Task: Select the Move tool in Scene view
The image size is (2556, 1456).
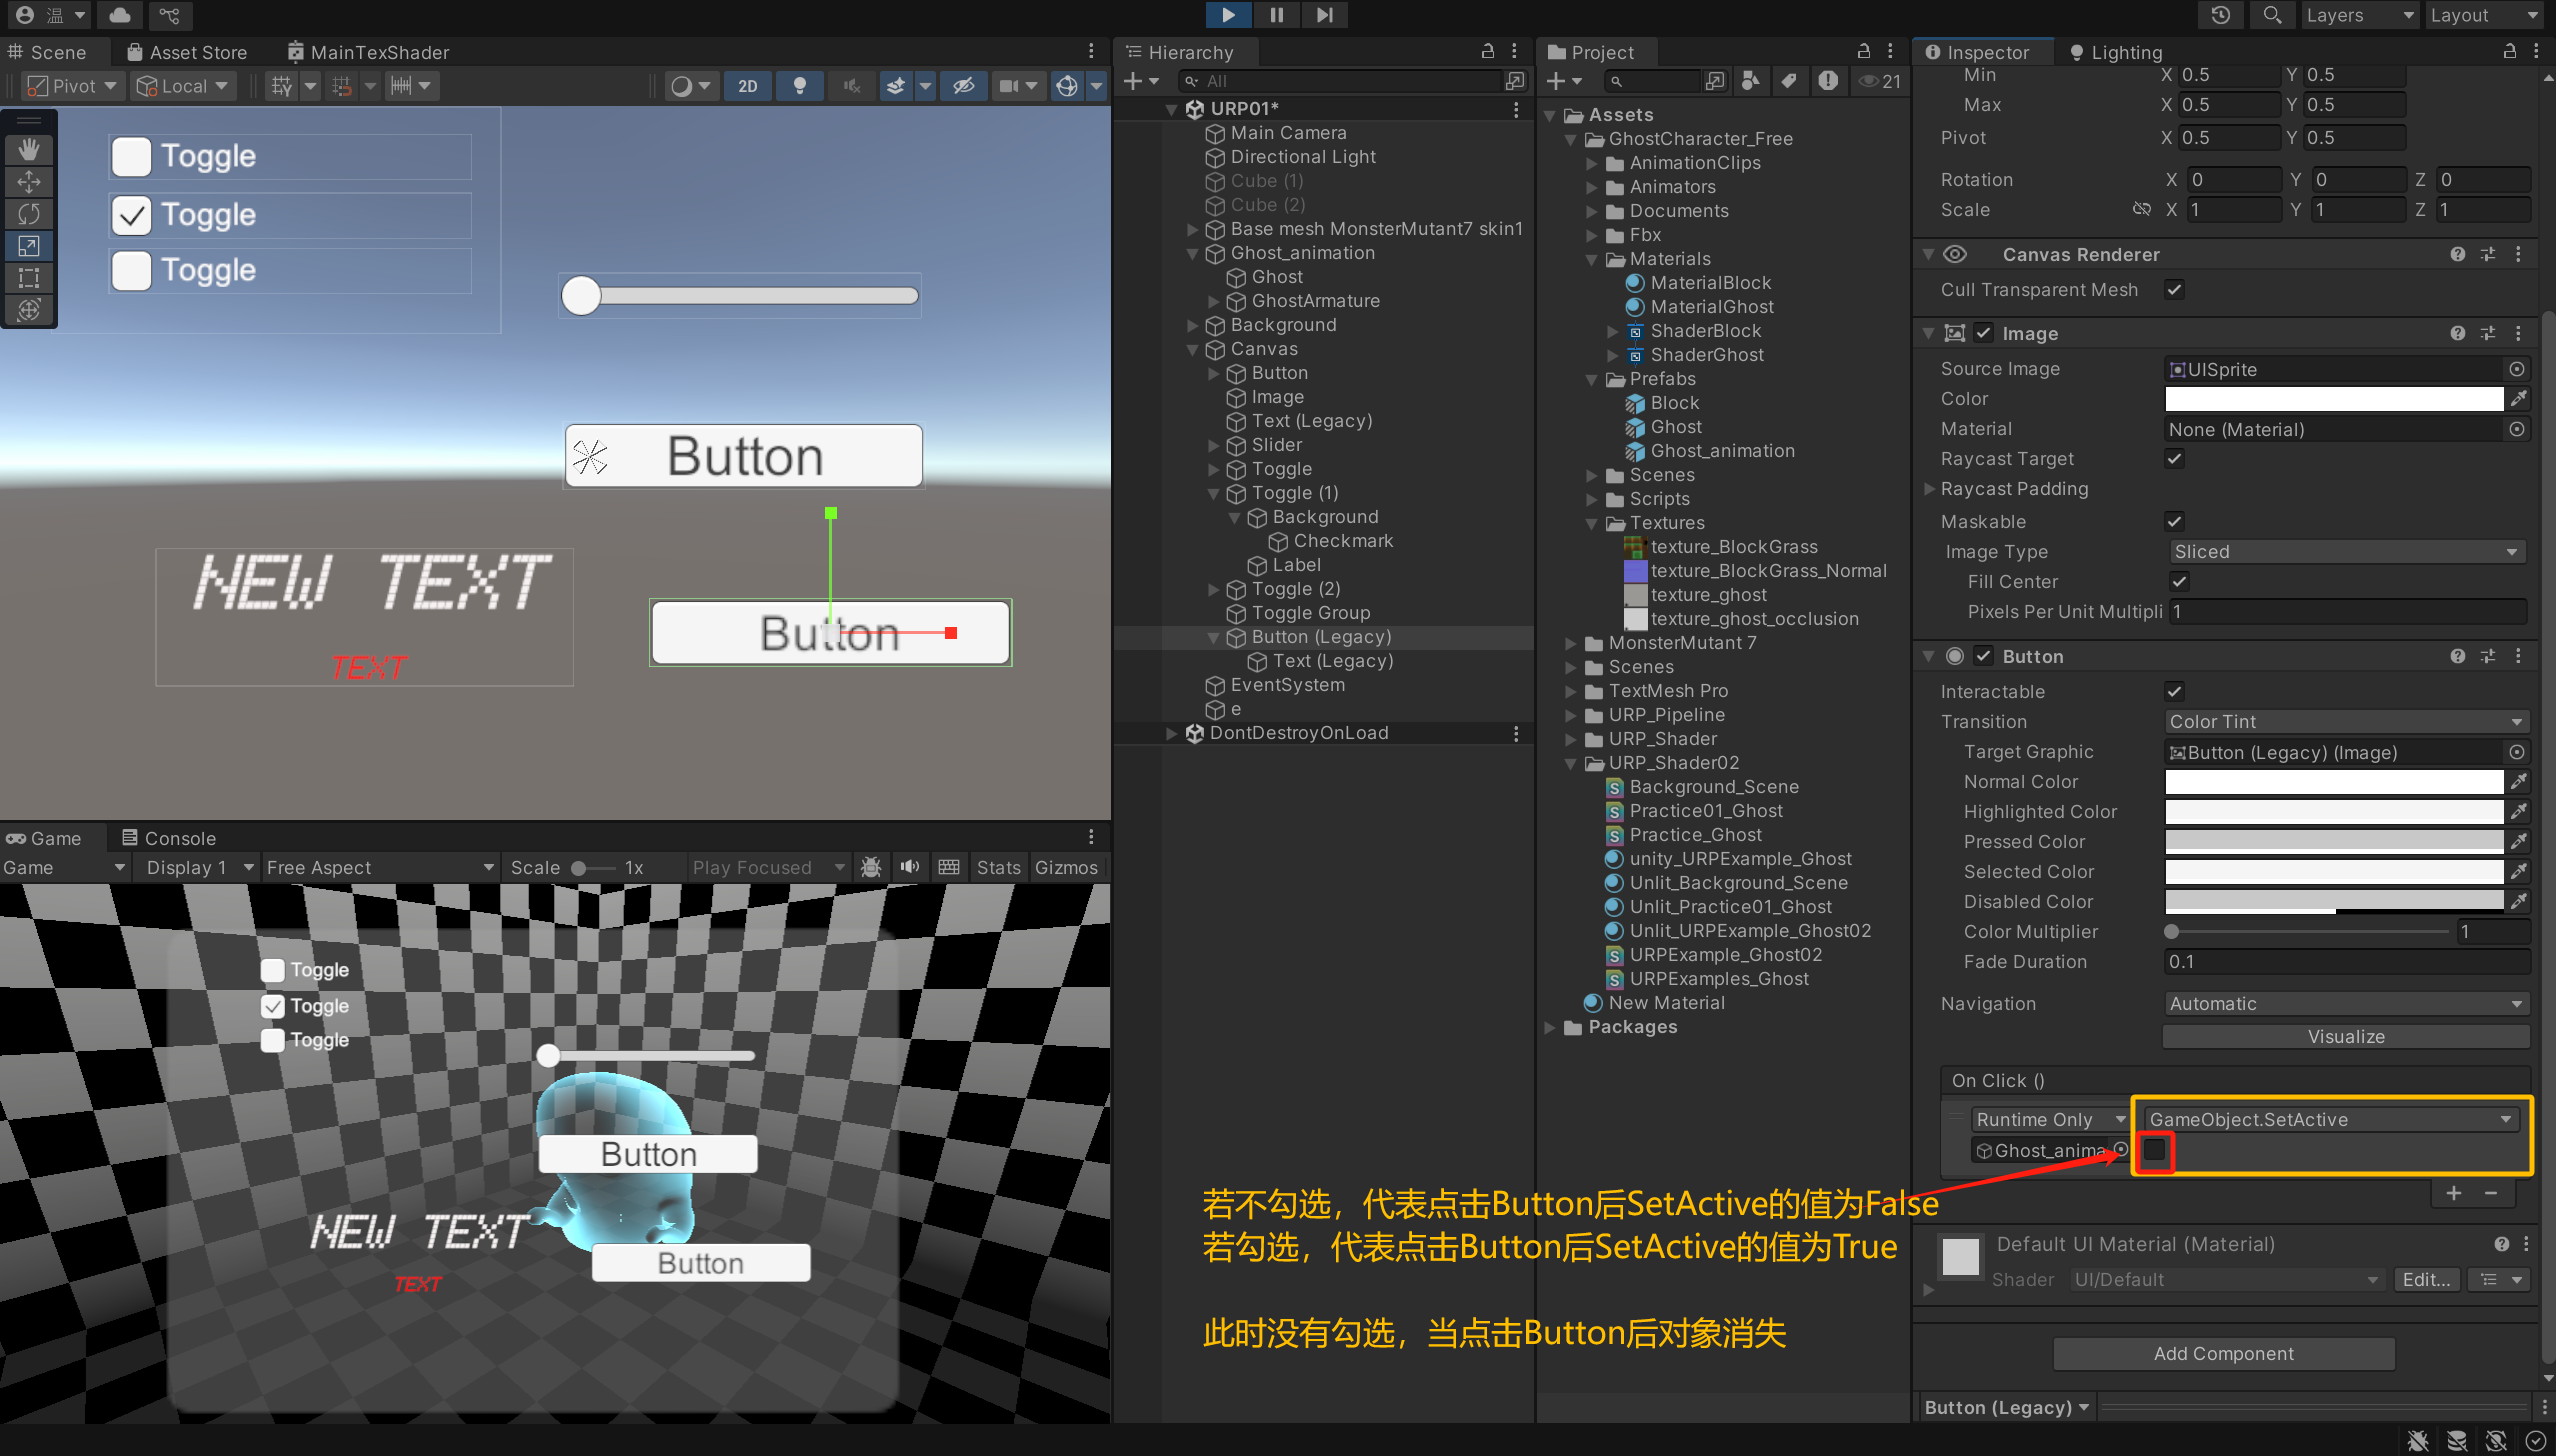Action: (x=29, y=181)
